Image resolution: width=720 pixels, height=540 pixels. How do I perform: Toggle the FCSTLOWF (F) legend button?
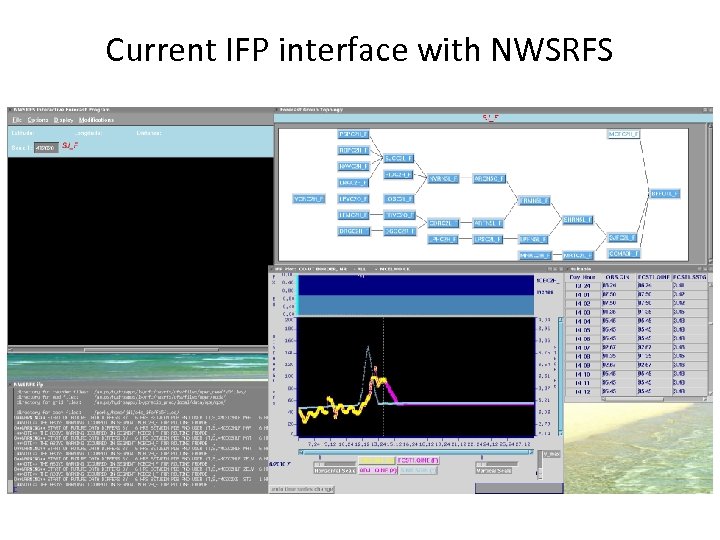click(418, 461)
